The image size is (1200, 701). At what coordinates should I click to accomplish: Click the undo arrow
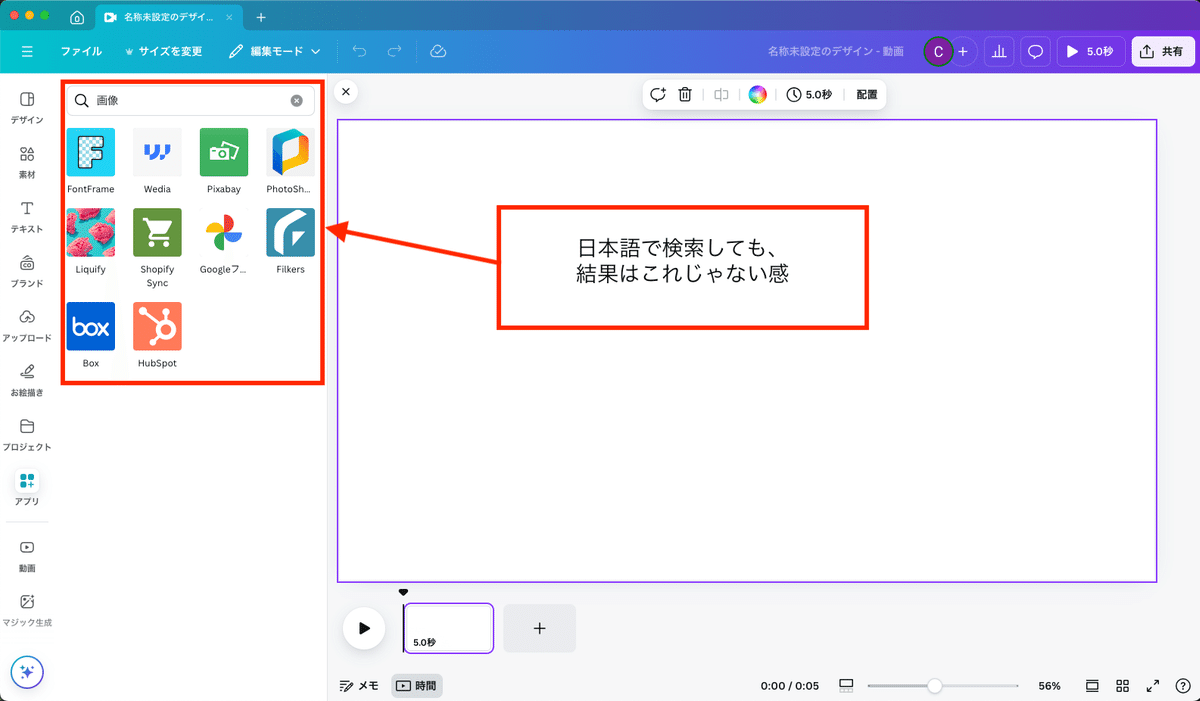pos(360,51)
